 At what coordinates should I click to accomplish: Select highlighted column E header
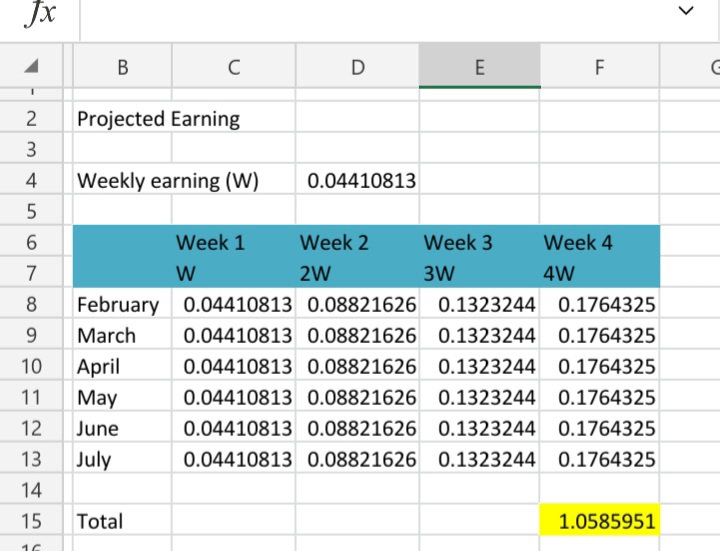tap(479, 66)
